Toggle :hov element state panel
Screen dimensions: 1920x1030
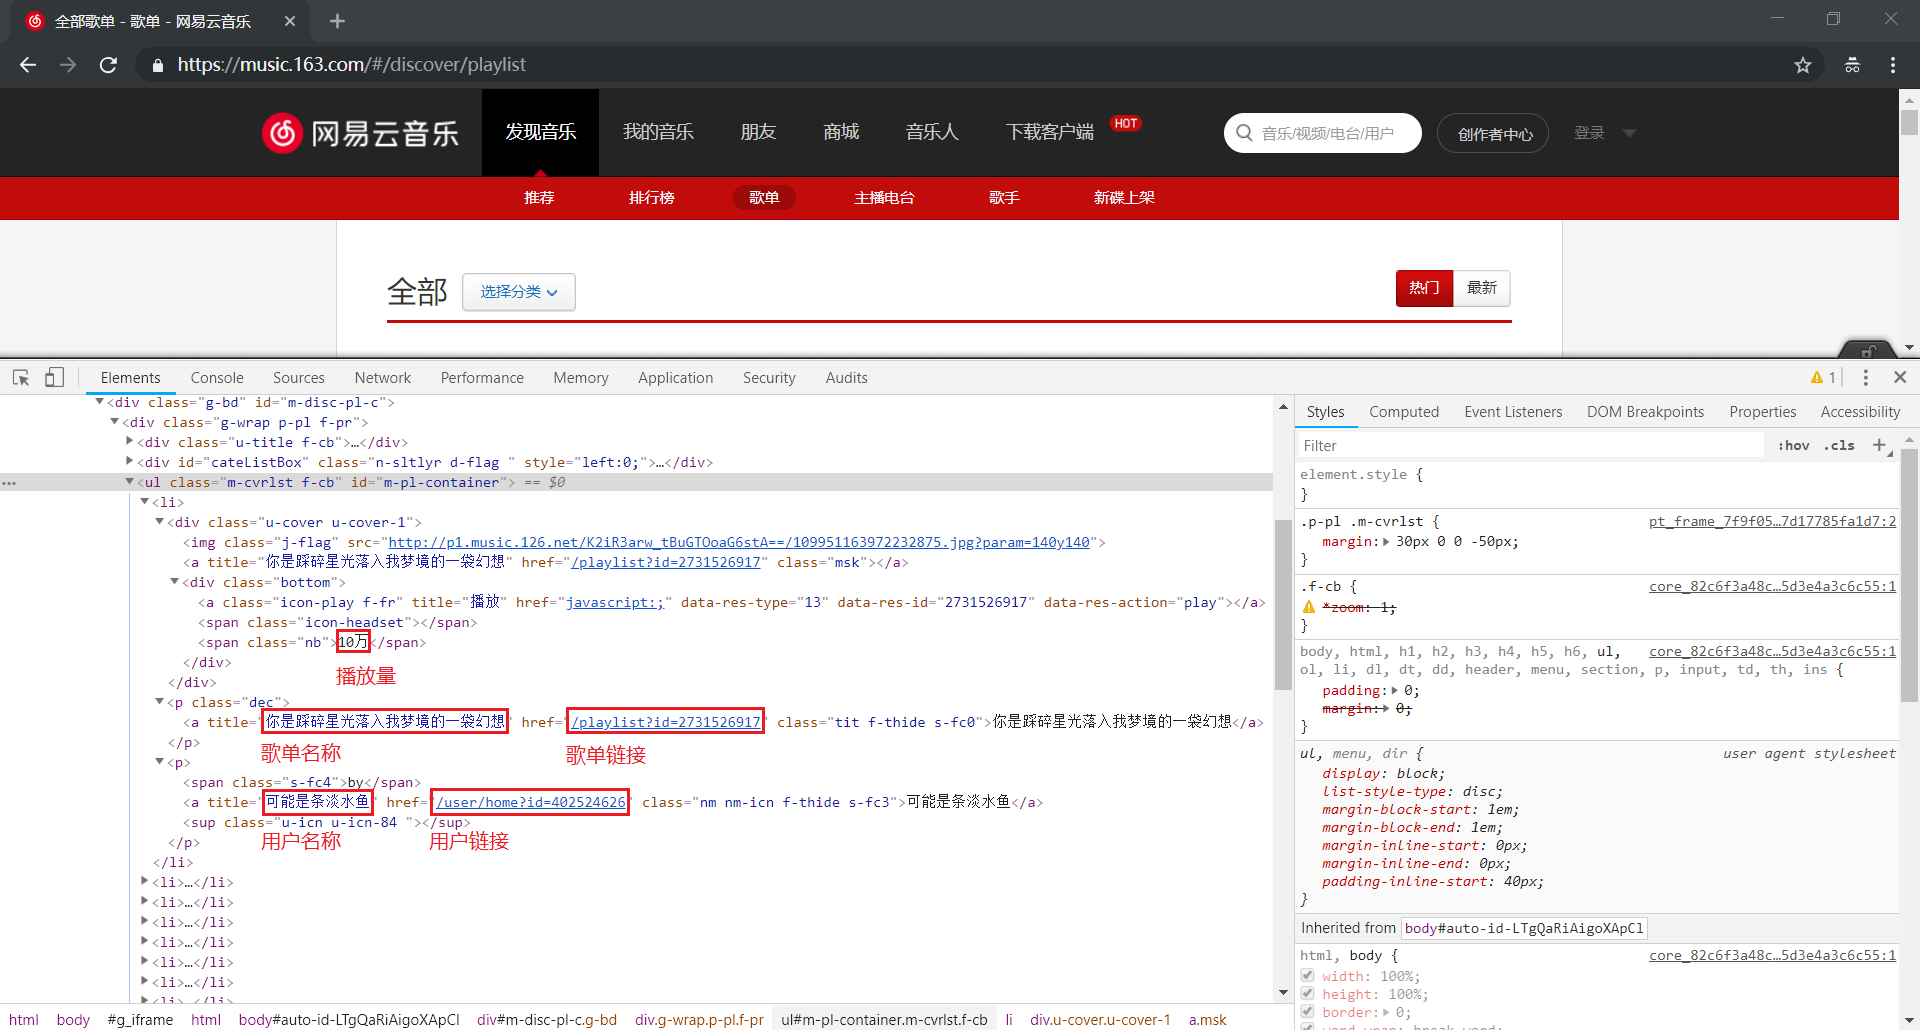[1793, 446]
